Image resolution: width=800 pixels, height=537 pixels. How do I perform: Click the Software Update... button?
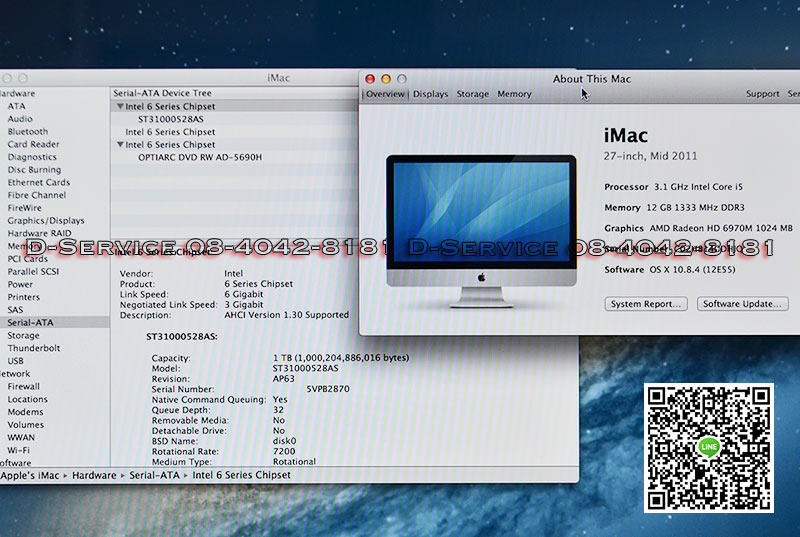(x=742, y=304)
